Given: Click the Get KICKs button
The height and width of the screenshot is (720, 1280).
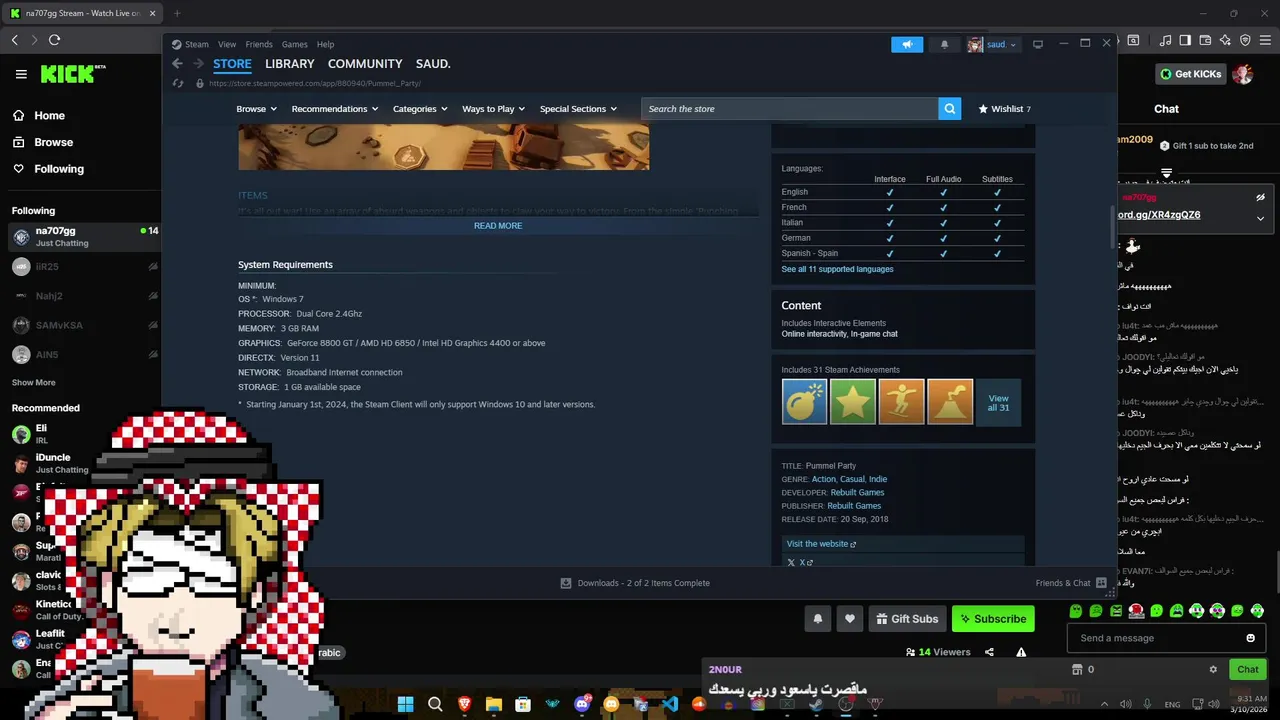Looking at the screenshot, I should (1190, 74).
